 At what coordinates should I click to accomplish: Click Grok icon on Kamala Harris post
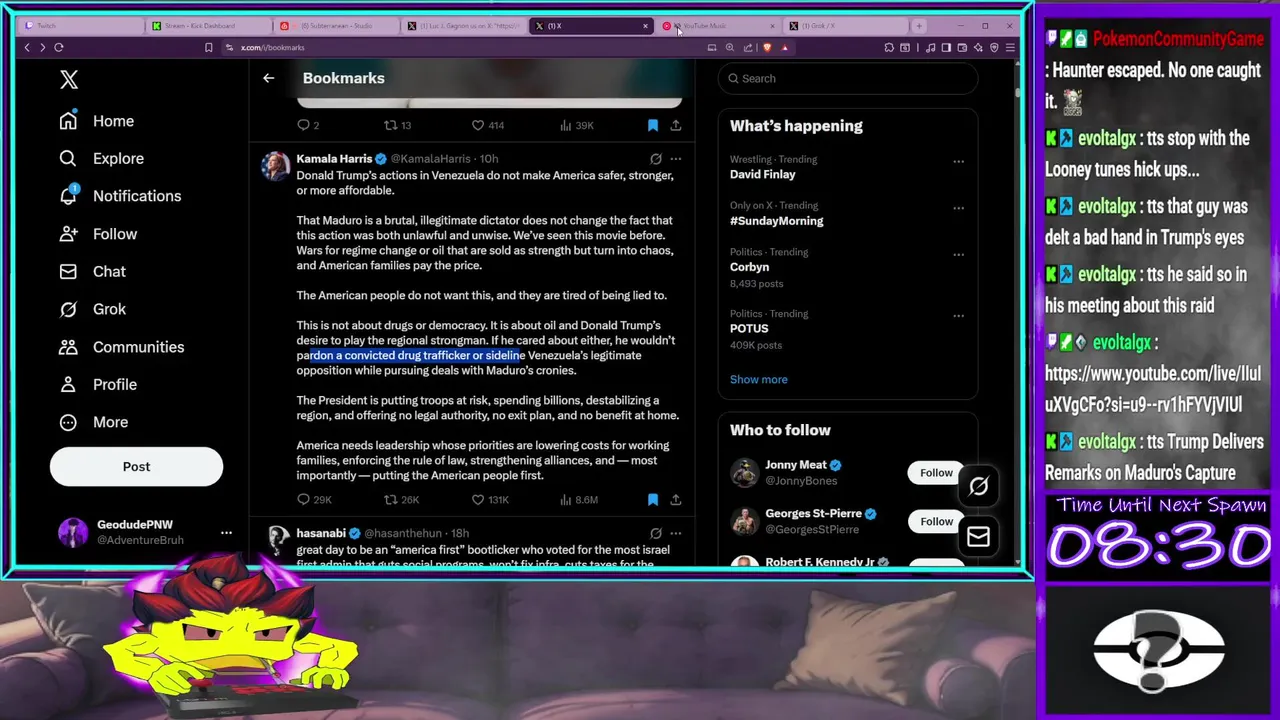click(655, 159)
